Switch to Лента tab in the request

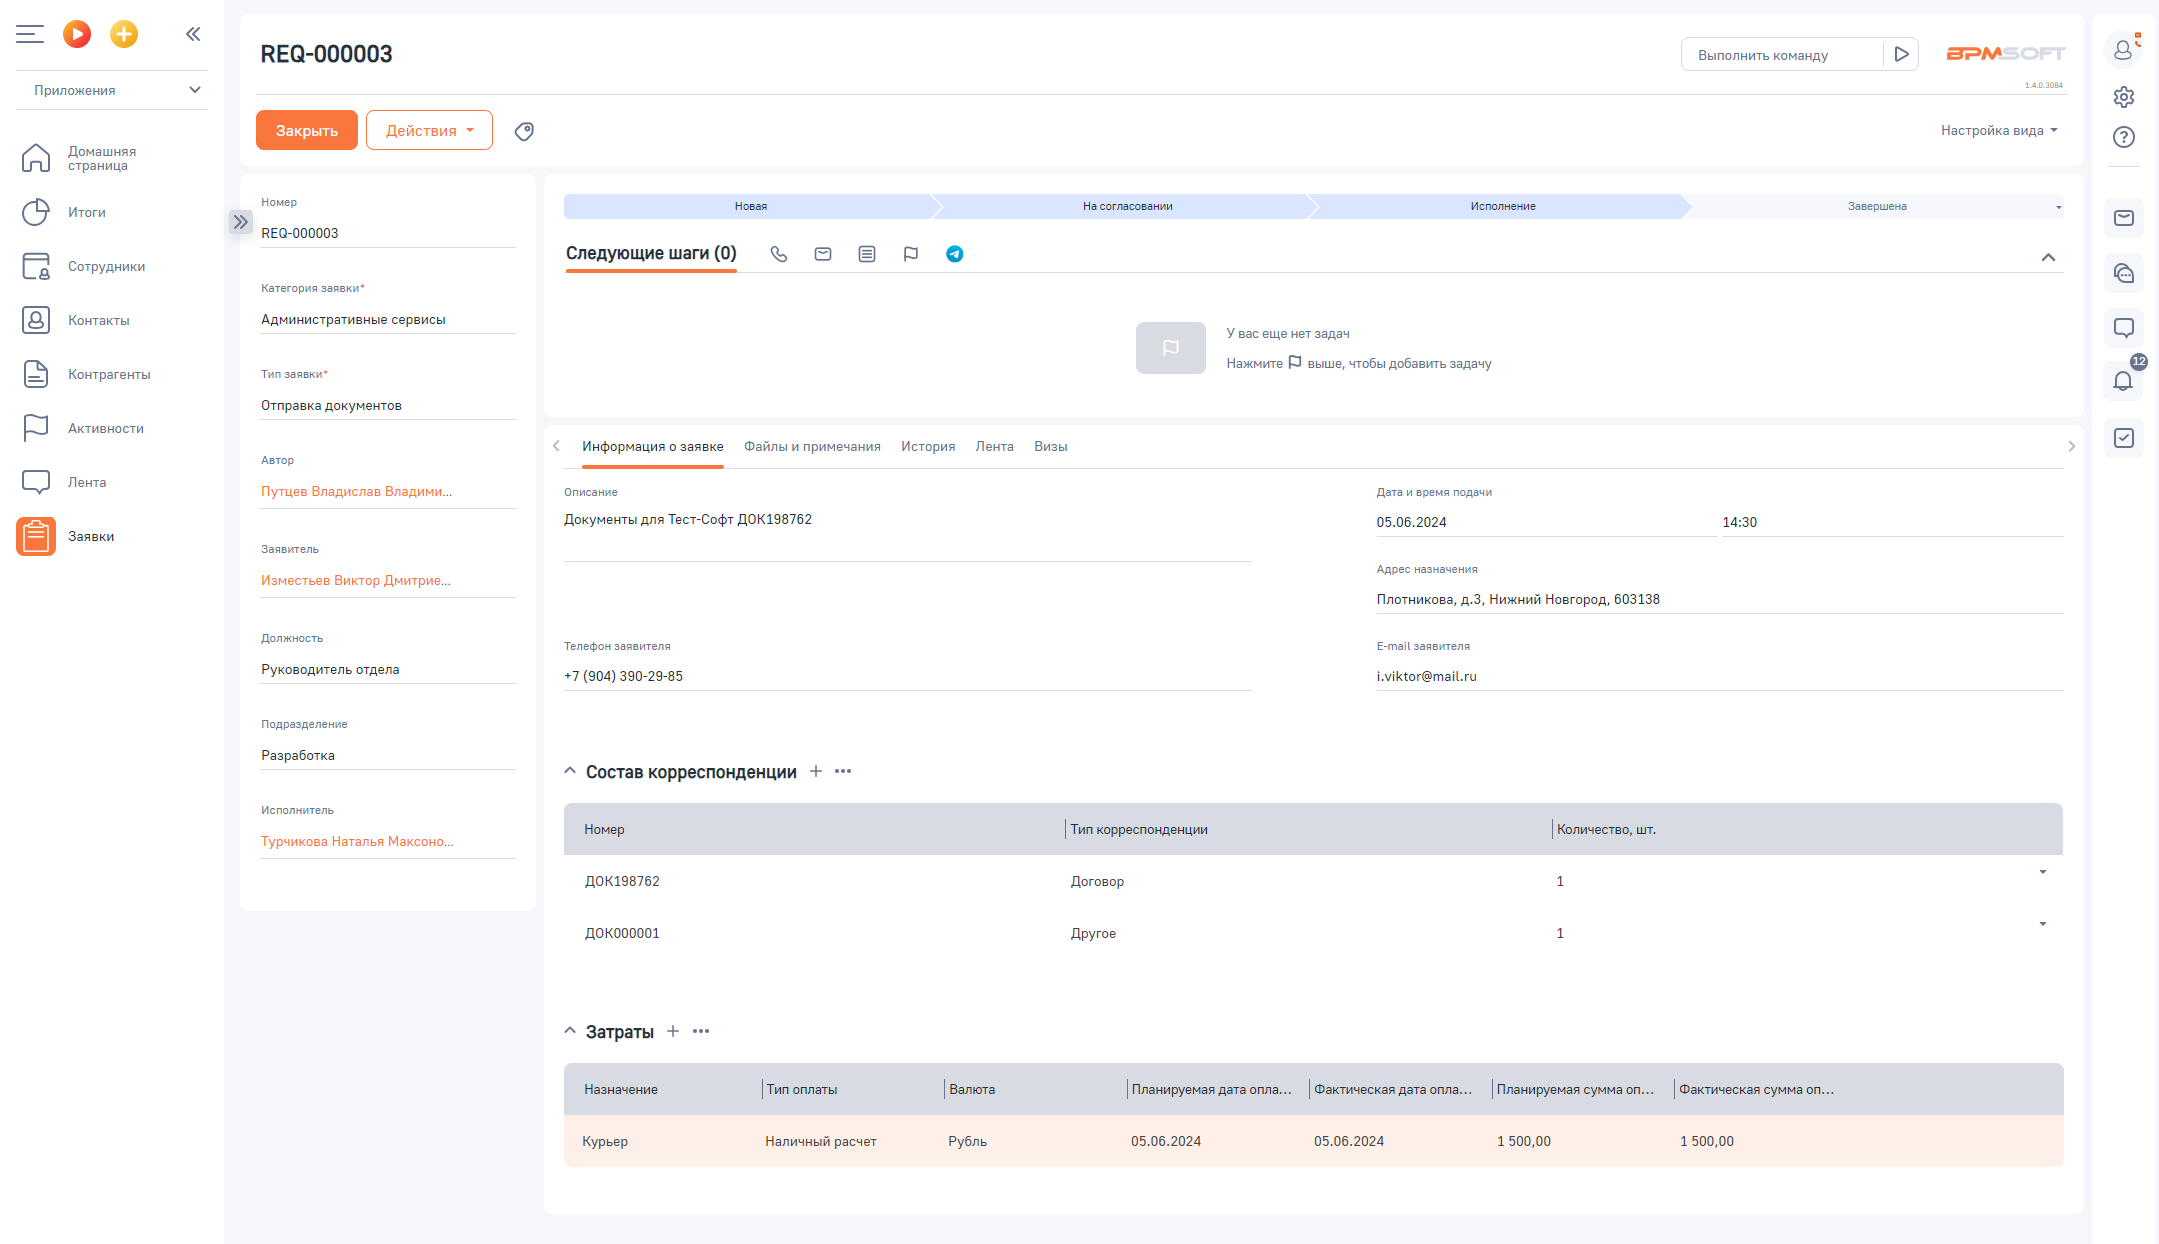tap(994, 446)
